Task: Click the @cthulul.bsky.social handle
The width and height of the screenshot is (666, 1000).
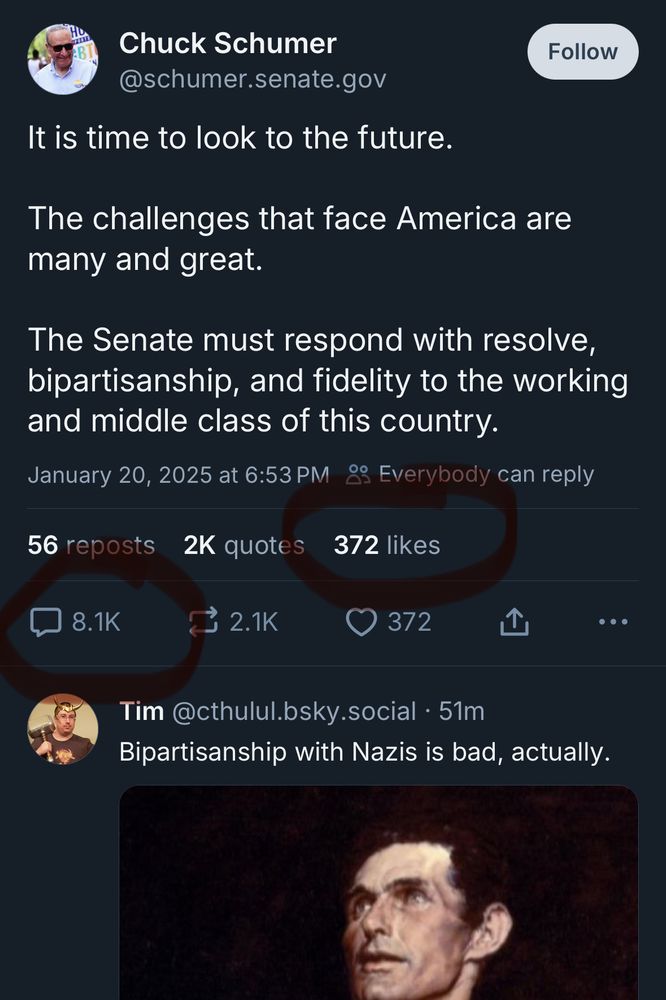Action: (x=294, y=711)
